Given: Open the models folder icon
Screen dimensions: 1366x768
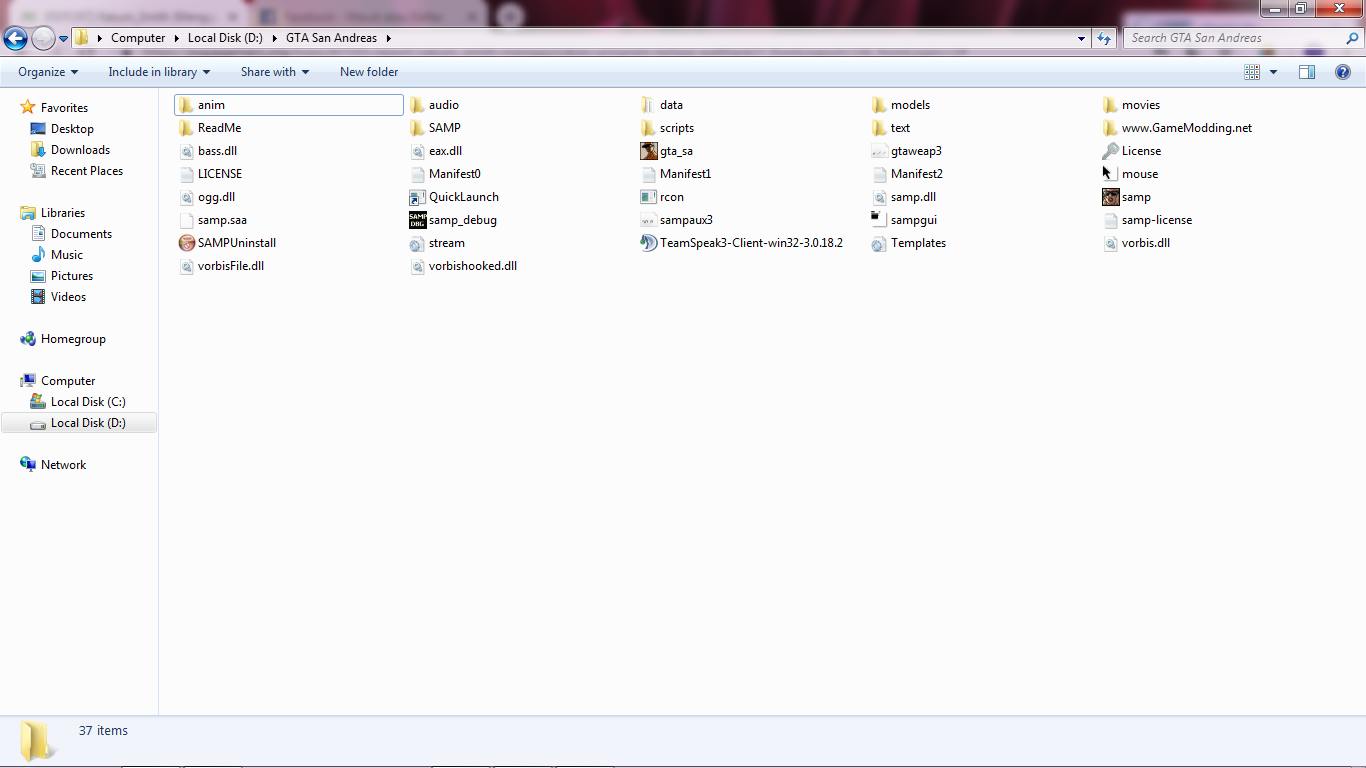Looking at the screenshot, I should (880, 105).
